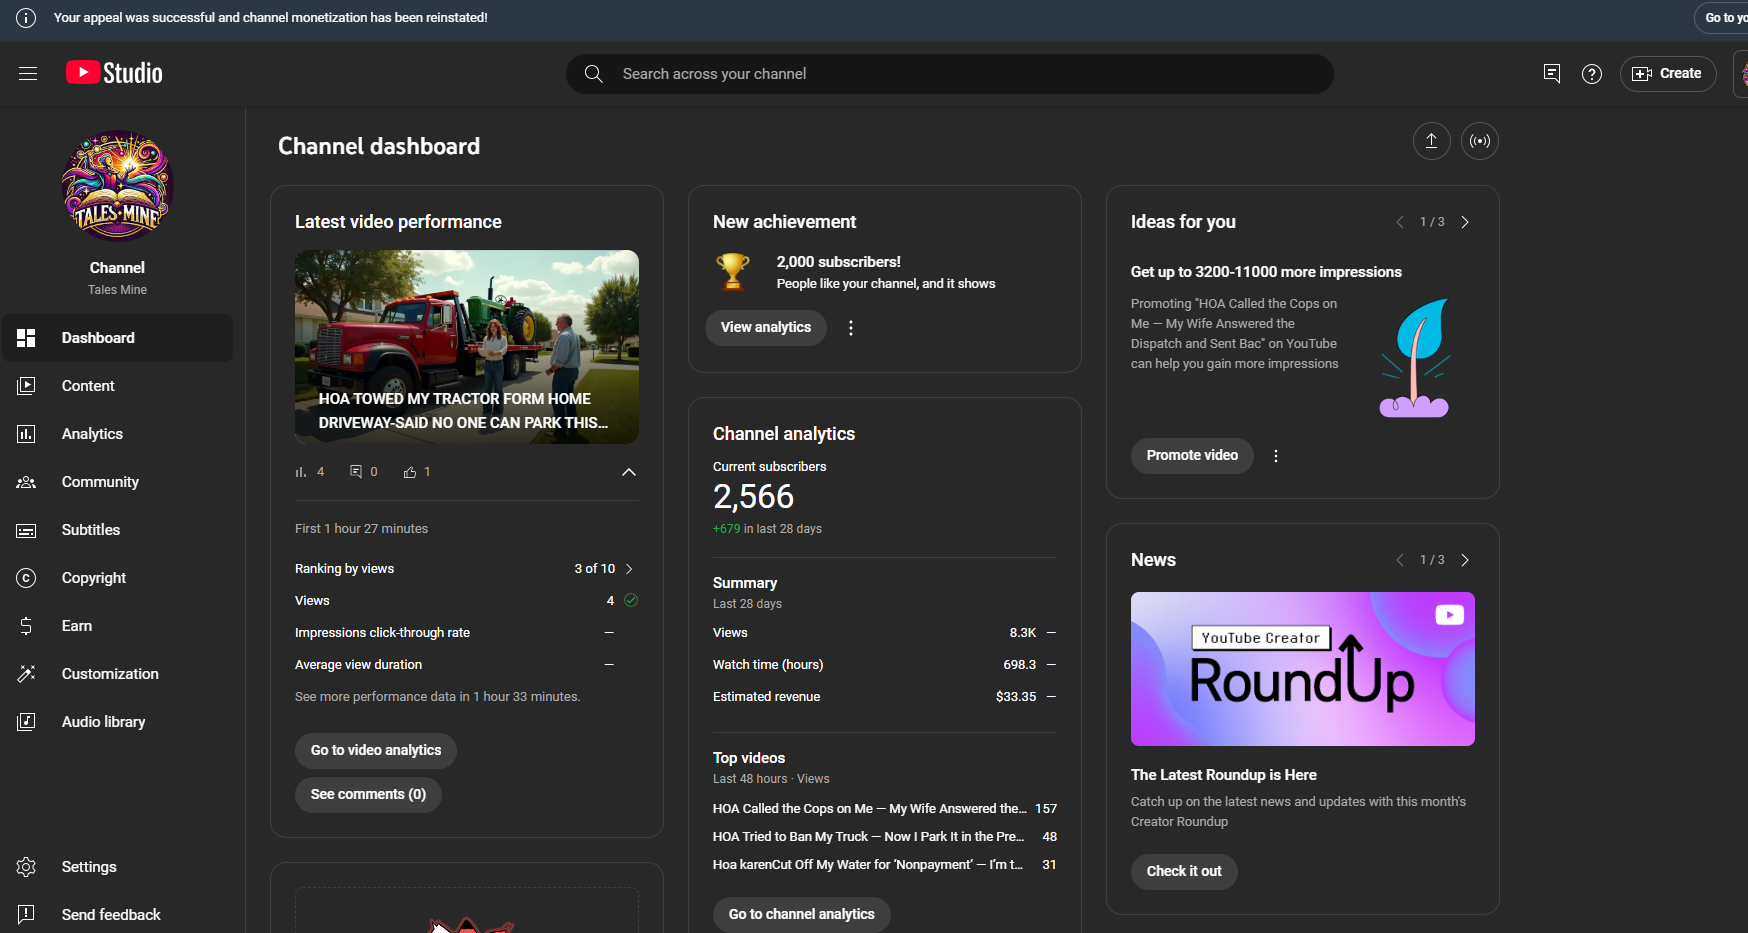This screenshot has width=1748, height=933.
Task: Click View analytics in New achievement
Action: [x=766, y=328]
